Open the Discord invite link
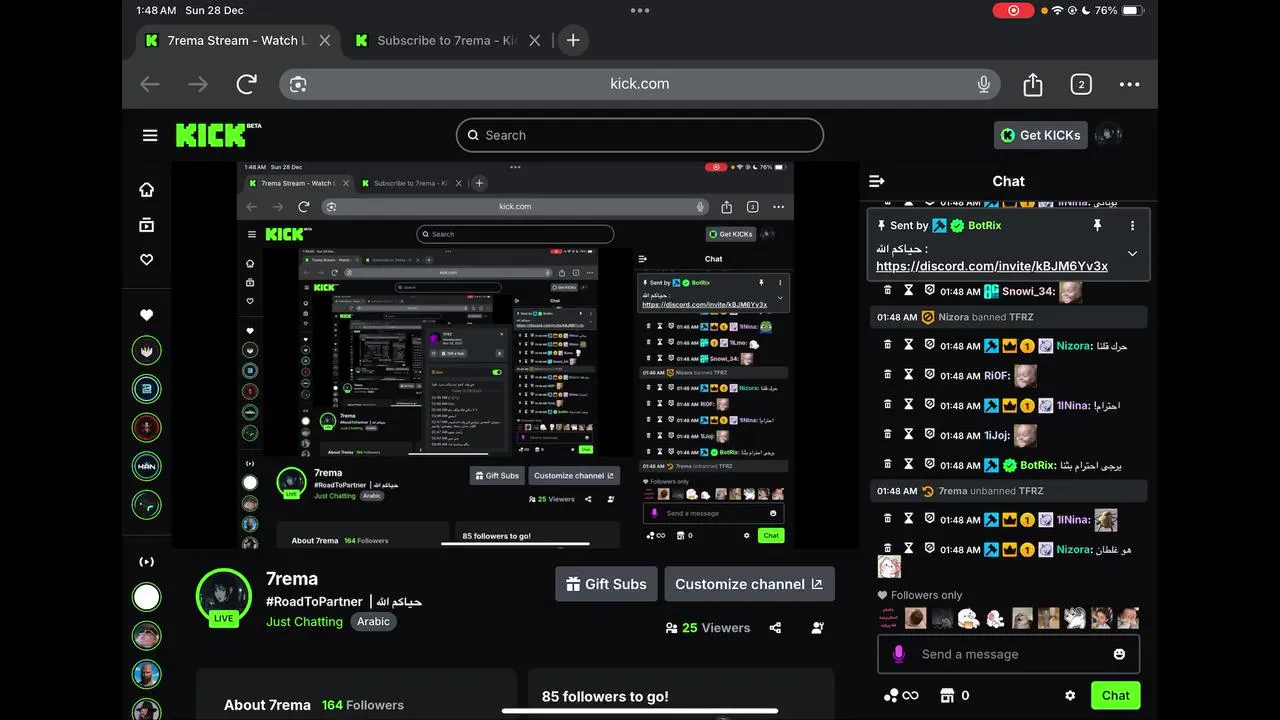 [992, 266]
